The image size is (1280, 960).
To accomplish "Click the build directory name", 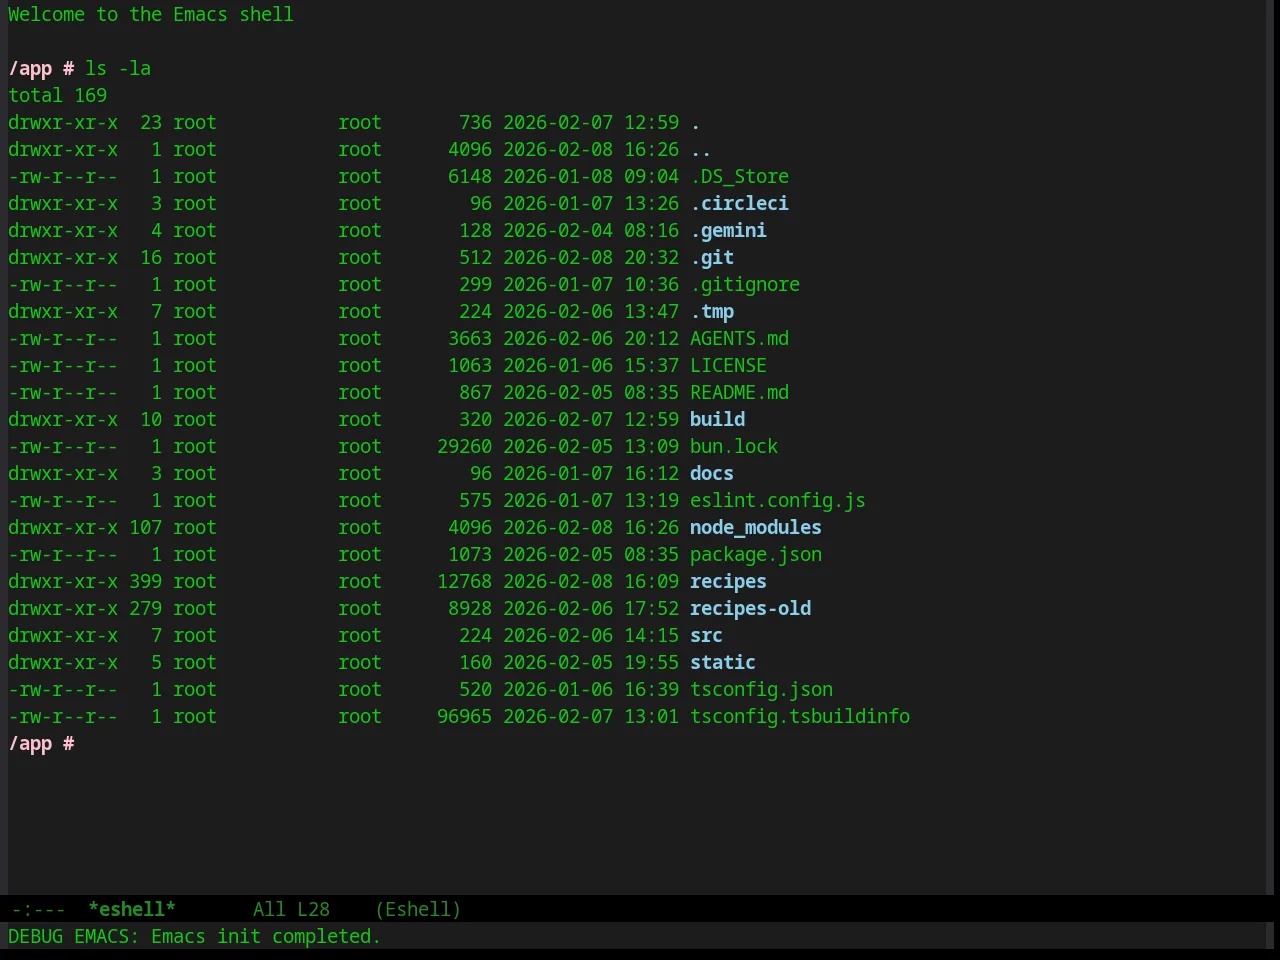I will tap(717, 420).
